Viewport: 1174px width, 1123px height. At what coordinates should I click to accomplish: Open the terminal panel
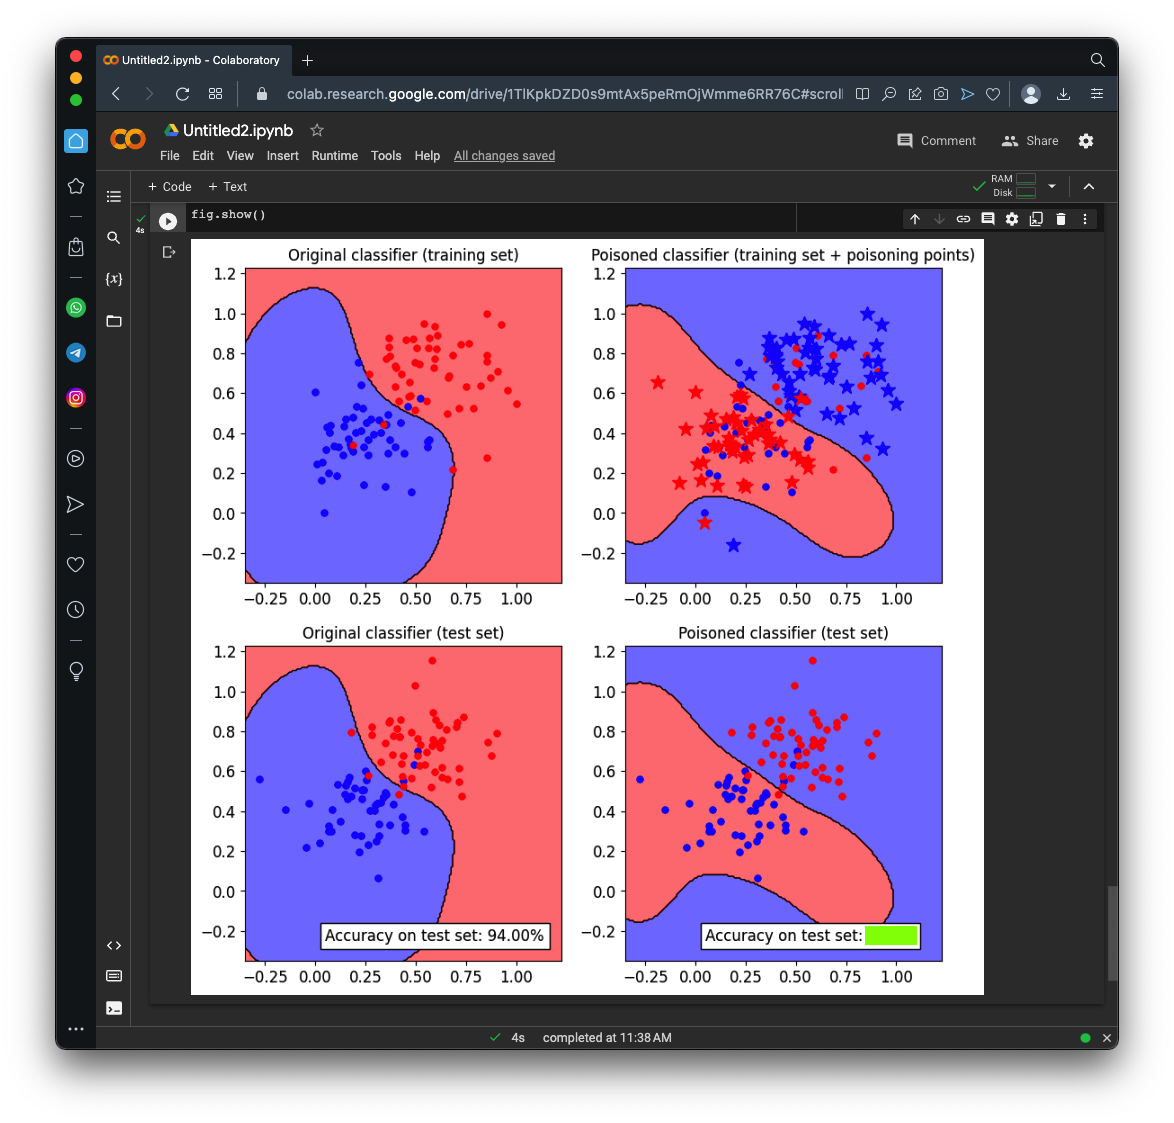point(114,1008)
